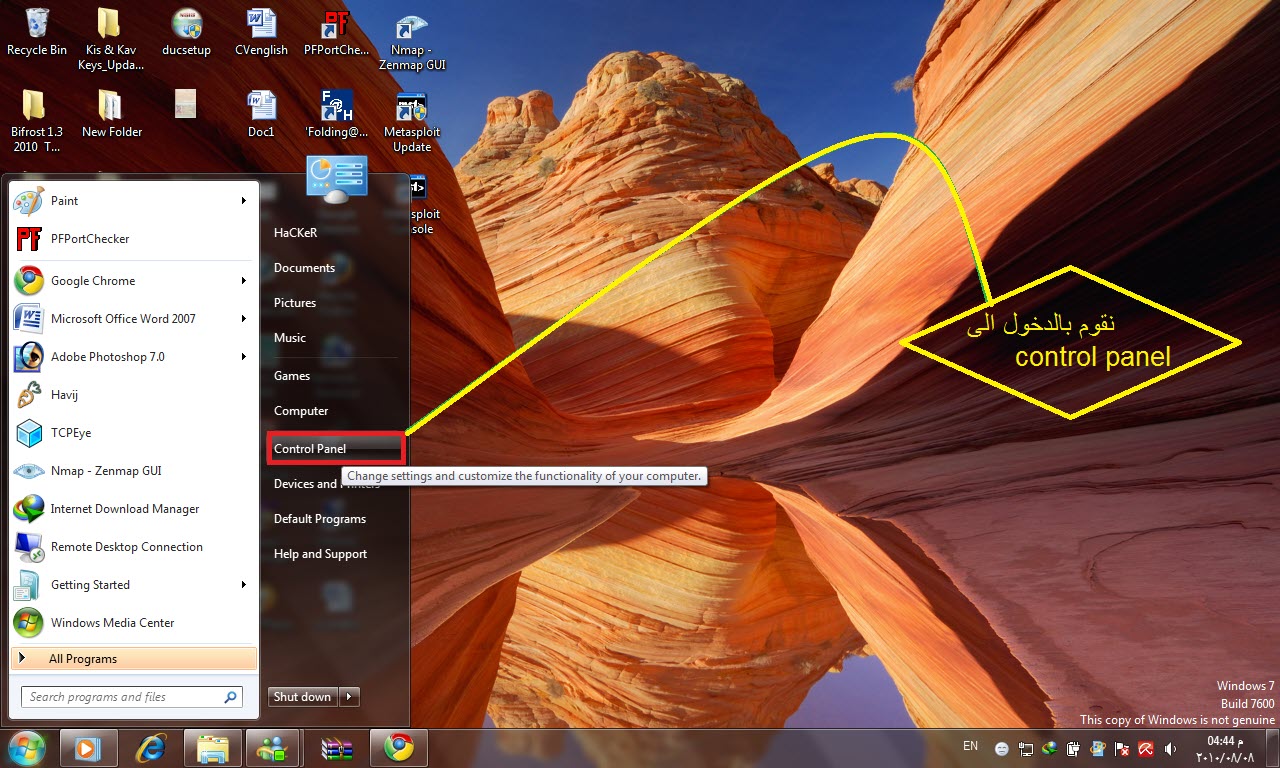This screenshot has height=768, width=1280.
Task: Expand Paint recent files arrow
Action: (243, 201)
